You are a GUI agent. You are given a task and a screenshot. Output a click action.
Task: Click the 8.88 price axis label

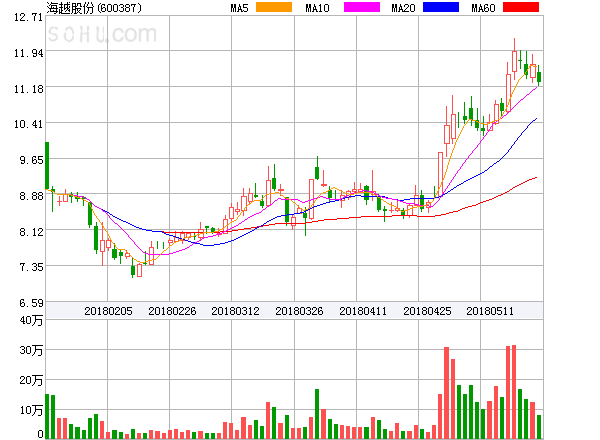click(31, 196)
